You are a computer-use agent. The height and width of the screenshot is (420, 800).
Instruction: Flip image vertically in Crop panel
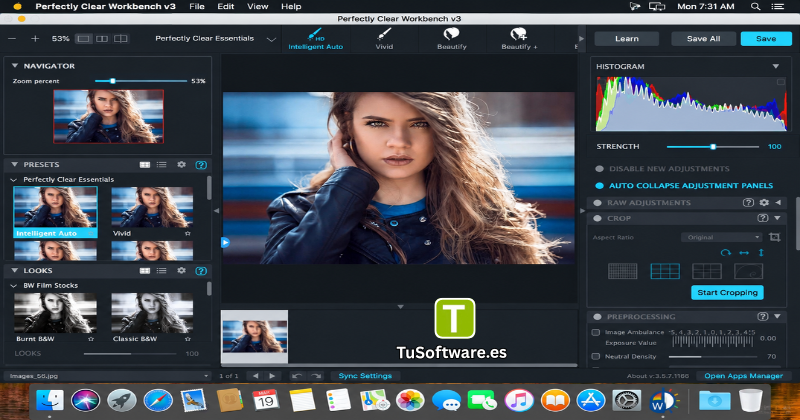[761, 253]
